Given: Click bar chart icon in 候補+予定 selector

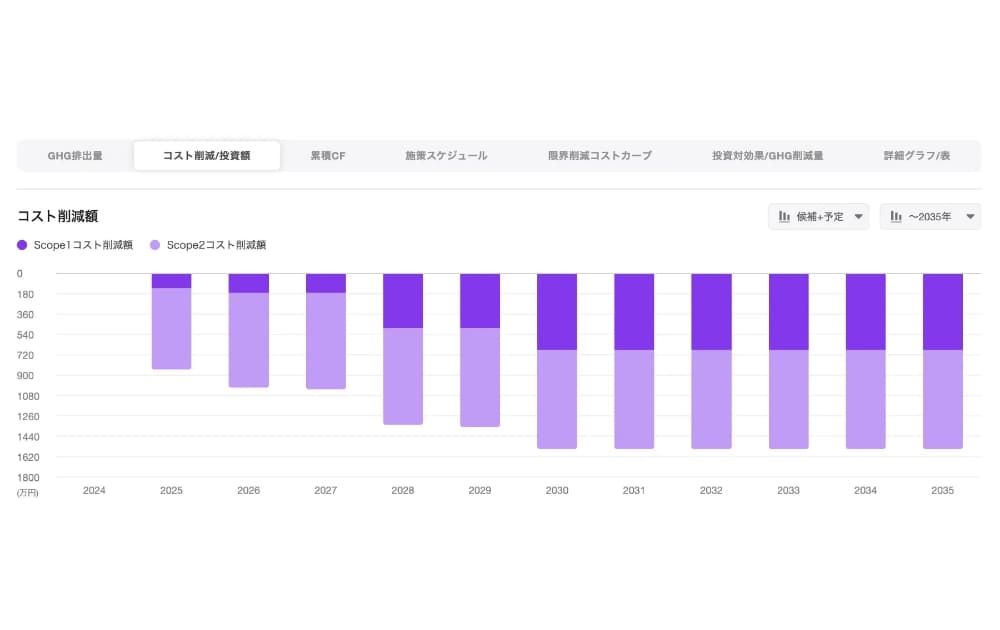Looking at the screenshot, I should 785,217.
